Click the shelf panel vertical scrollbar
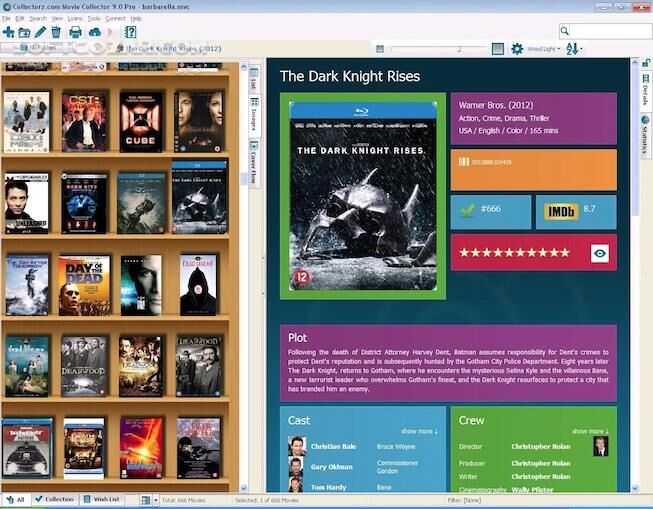This screenshot has height=509, width=653. pyautogui.click(x=244, y=277)
